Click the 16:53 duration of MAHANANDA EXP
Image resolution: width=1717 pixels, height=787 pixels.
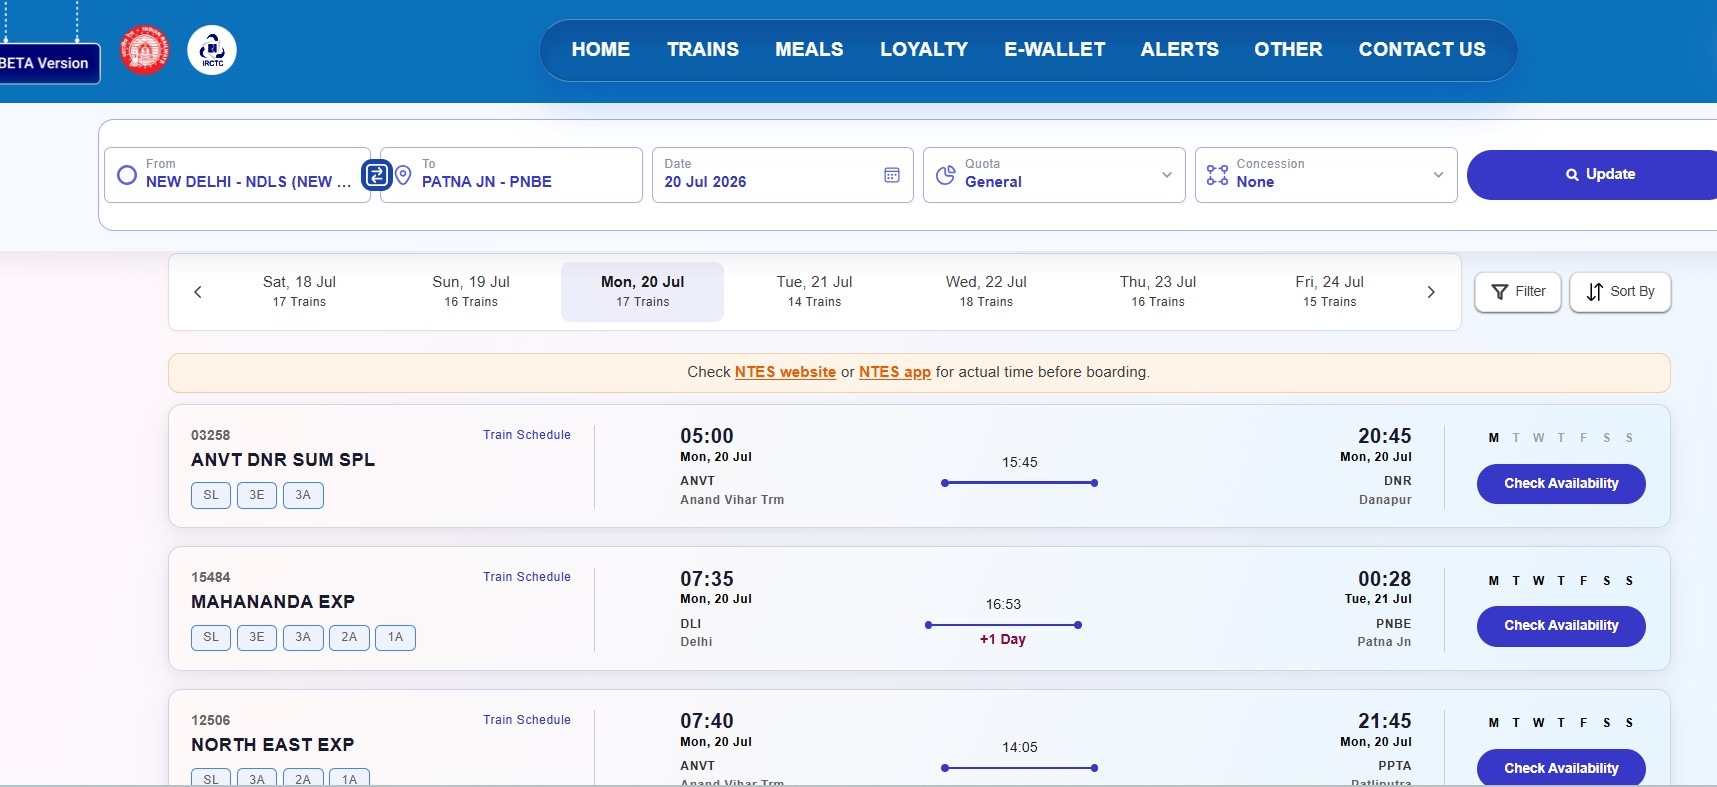1003,604
